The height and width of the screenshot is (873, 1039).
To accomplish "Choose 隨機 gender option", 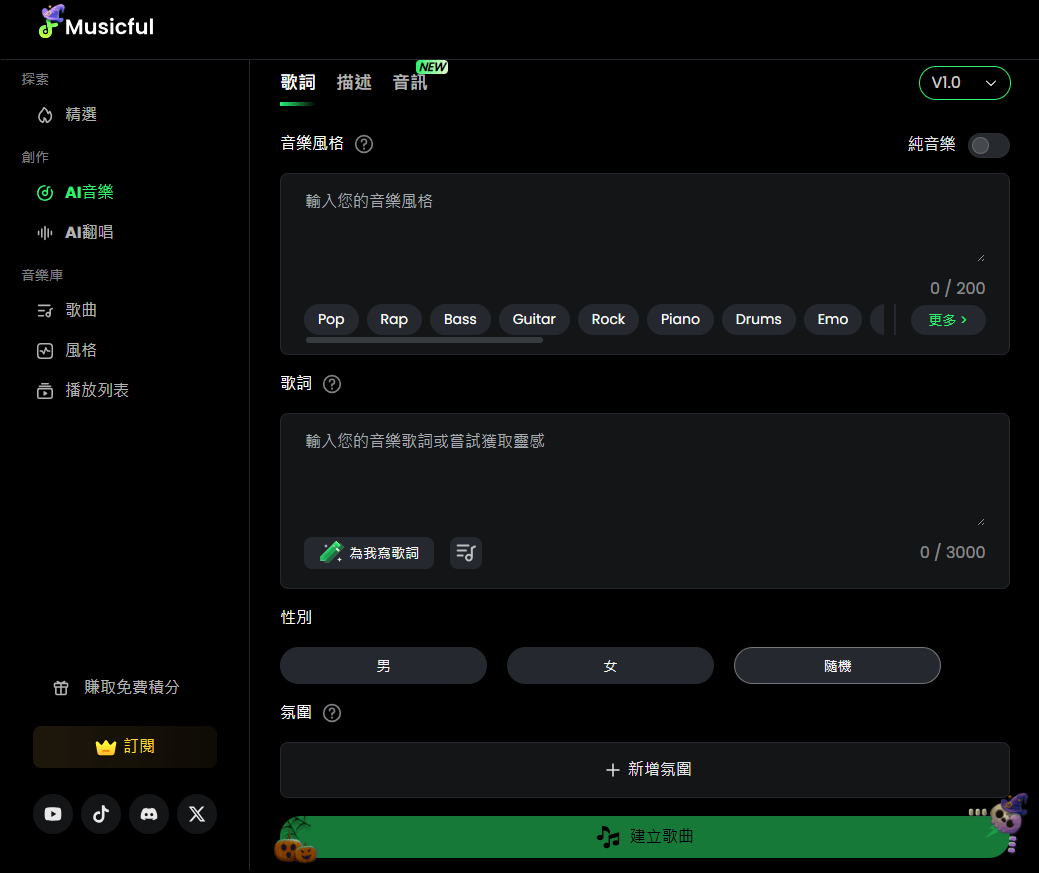I will click(837, 665).
